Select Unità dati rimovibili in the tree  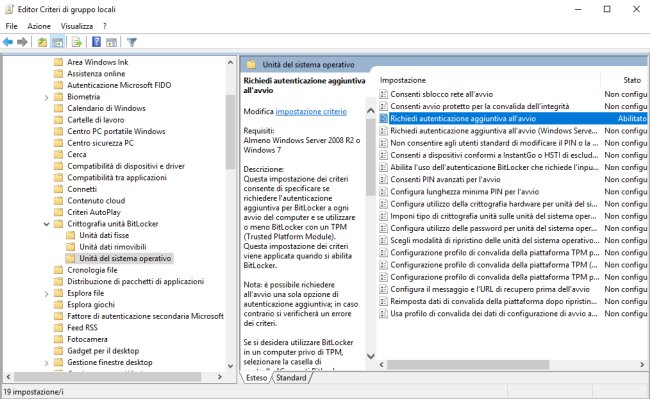113,247
